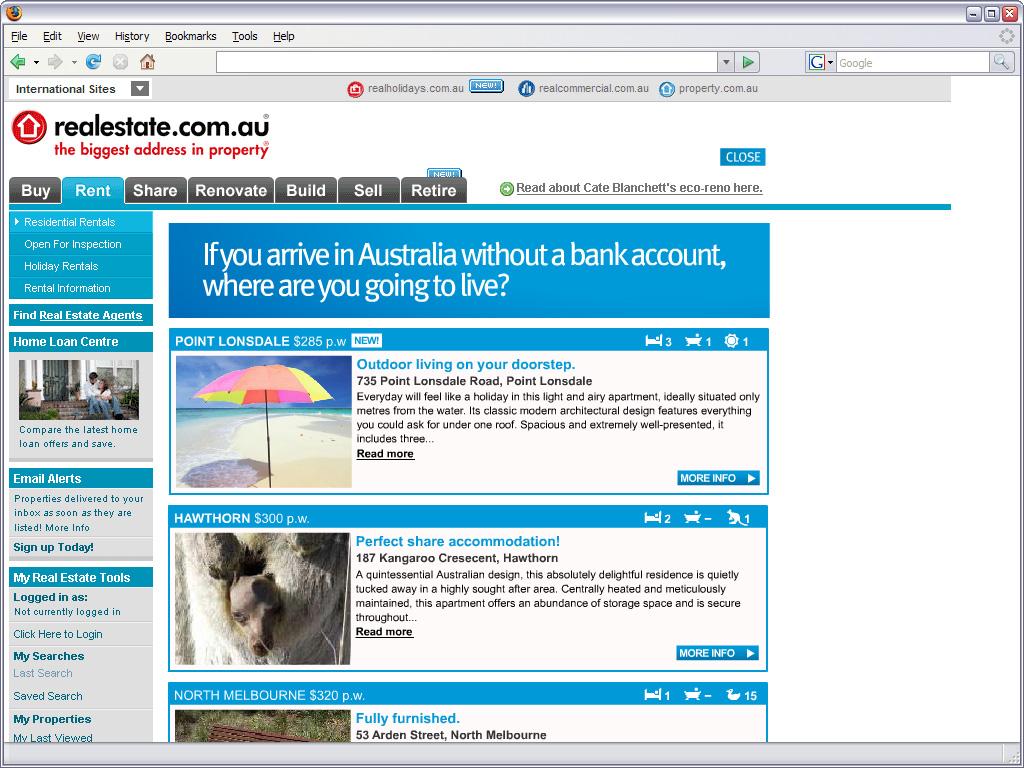This screenshot has width=1024, height=768.
Task: Open the File menu
Action: (x=19, y=36)
